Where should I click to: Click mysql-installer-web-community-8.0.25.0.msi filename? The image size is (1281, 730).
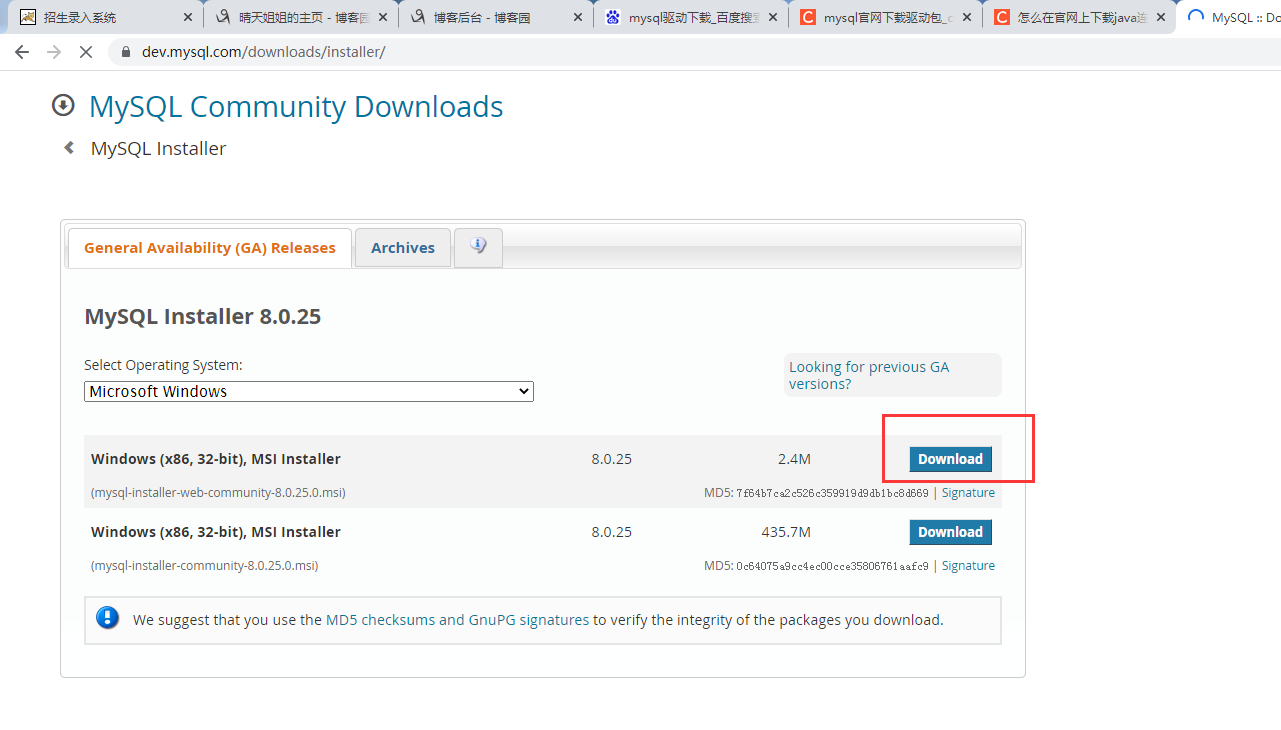pos(218,493)
